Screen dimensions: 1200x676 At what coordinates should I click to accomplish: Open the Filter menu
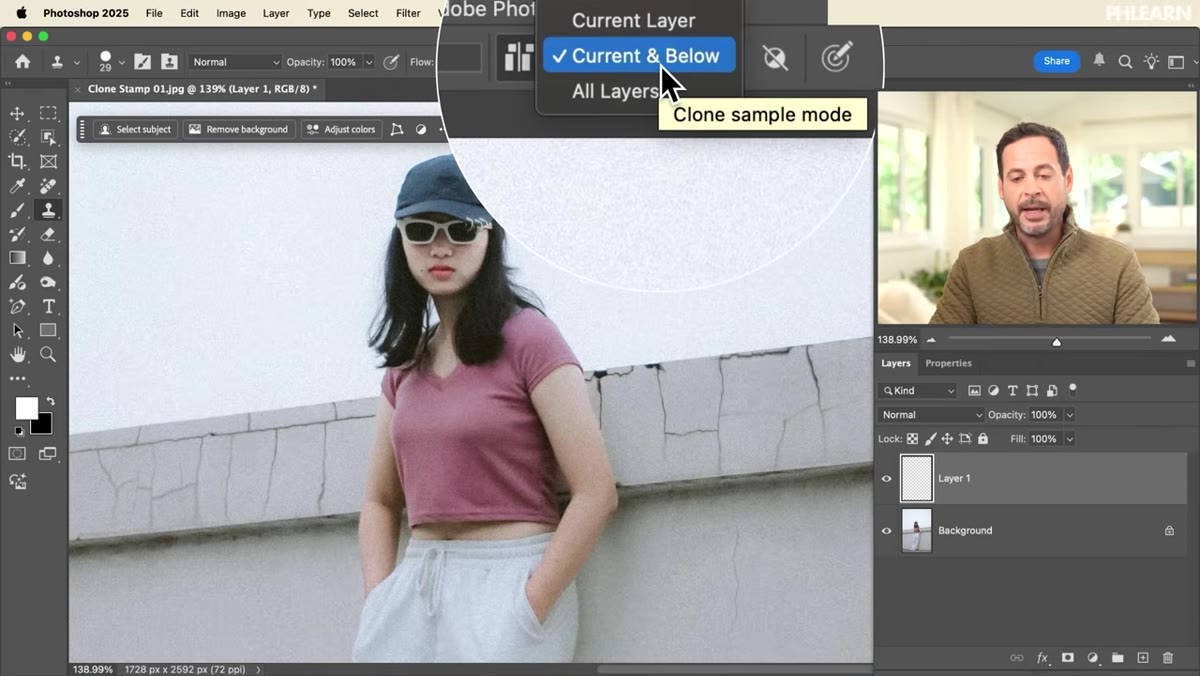click(408, 13)
